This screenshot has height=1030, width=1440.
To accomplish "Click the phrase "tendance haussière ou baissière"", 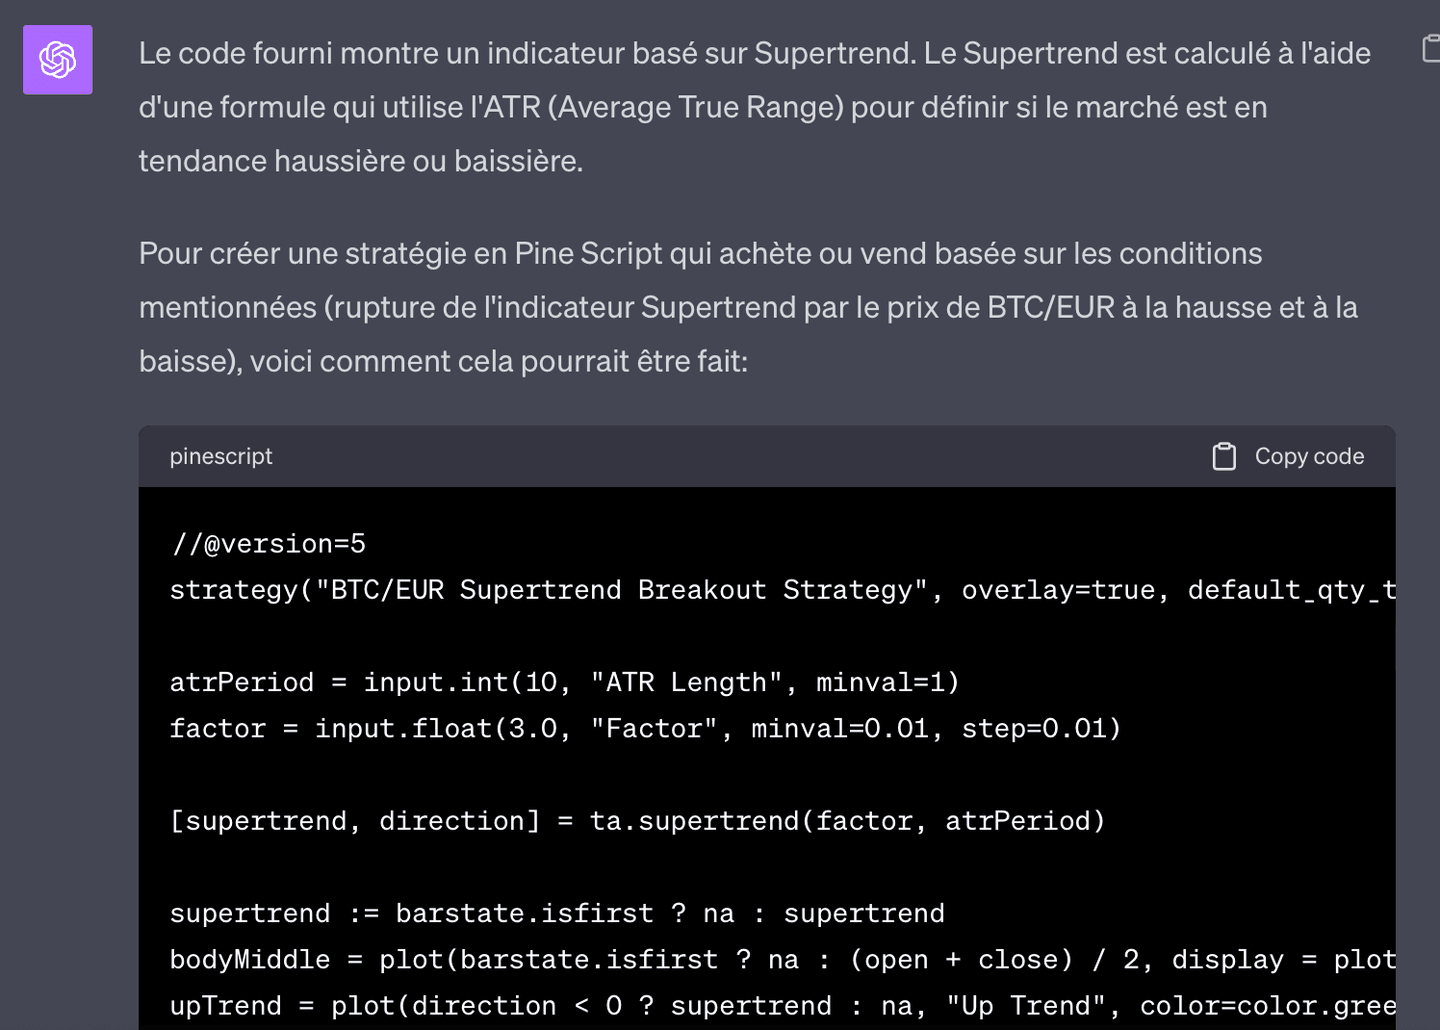I will click(358, 161).
